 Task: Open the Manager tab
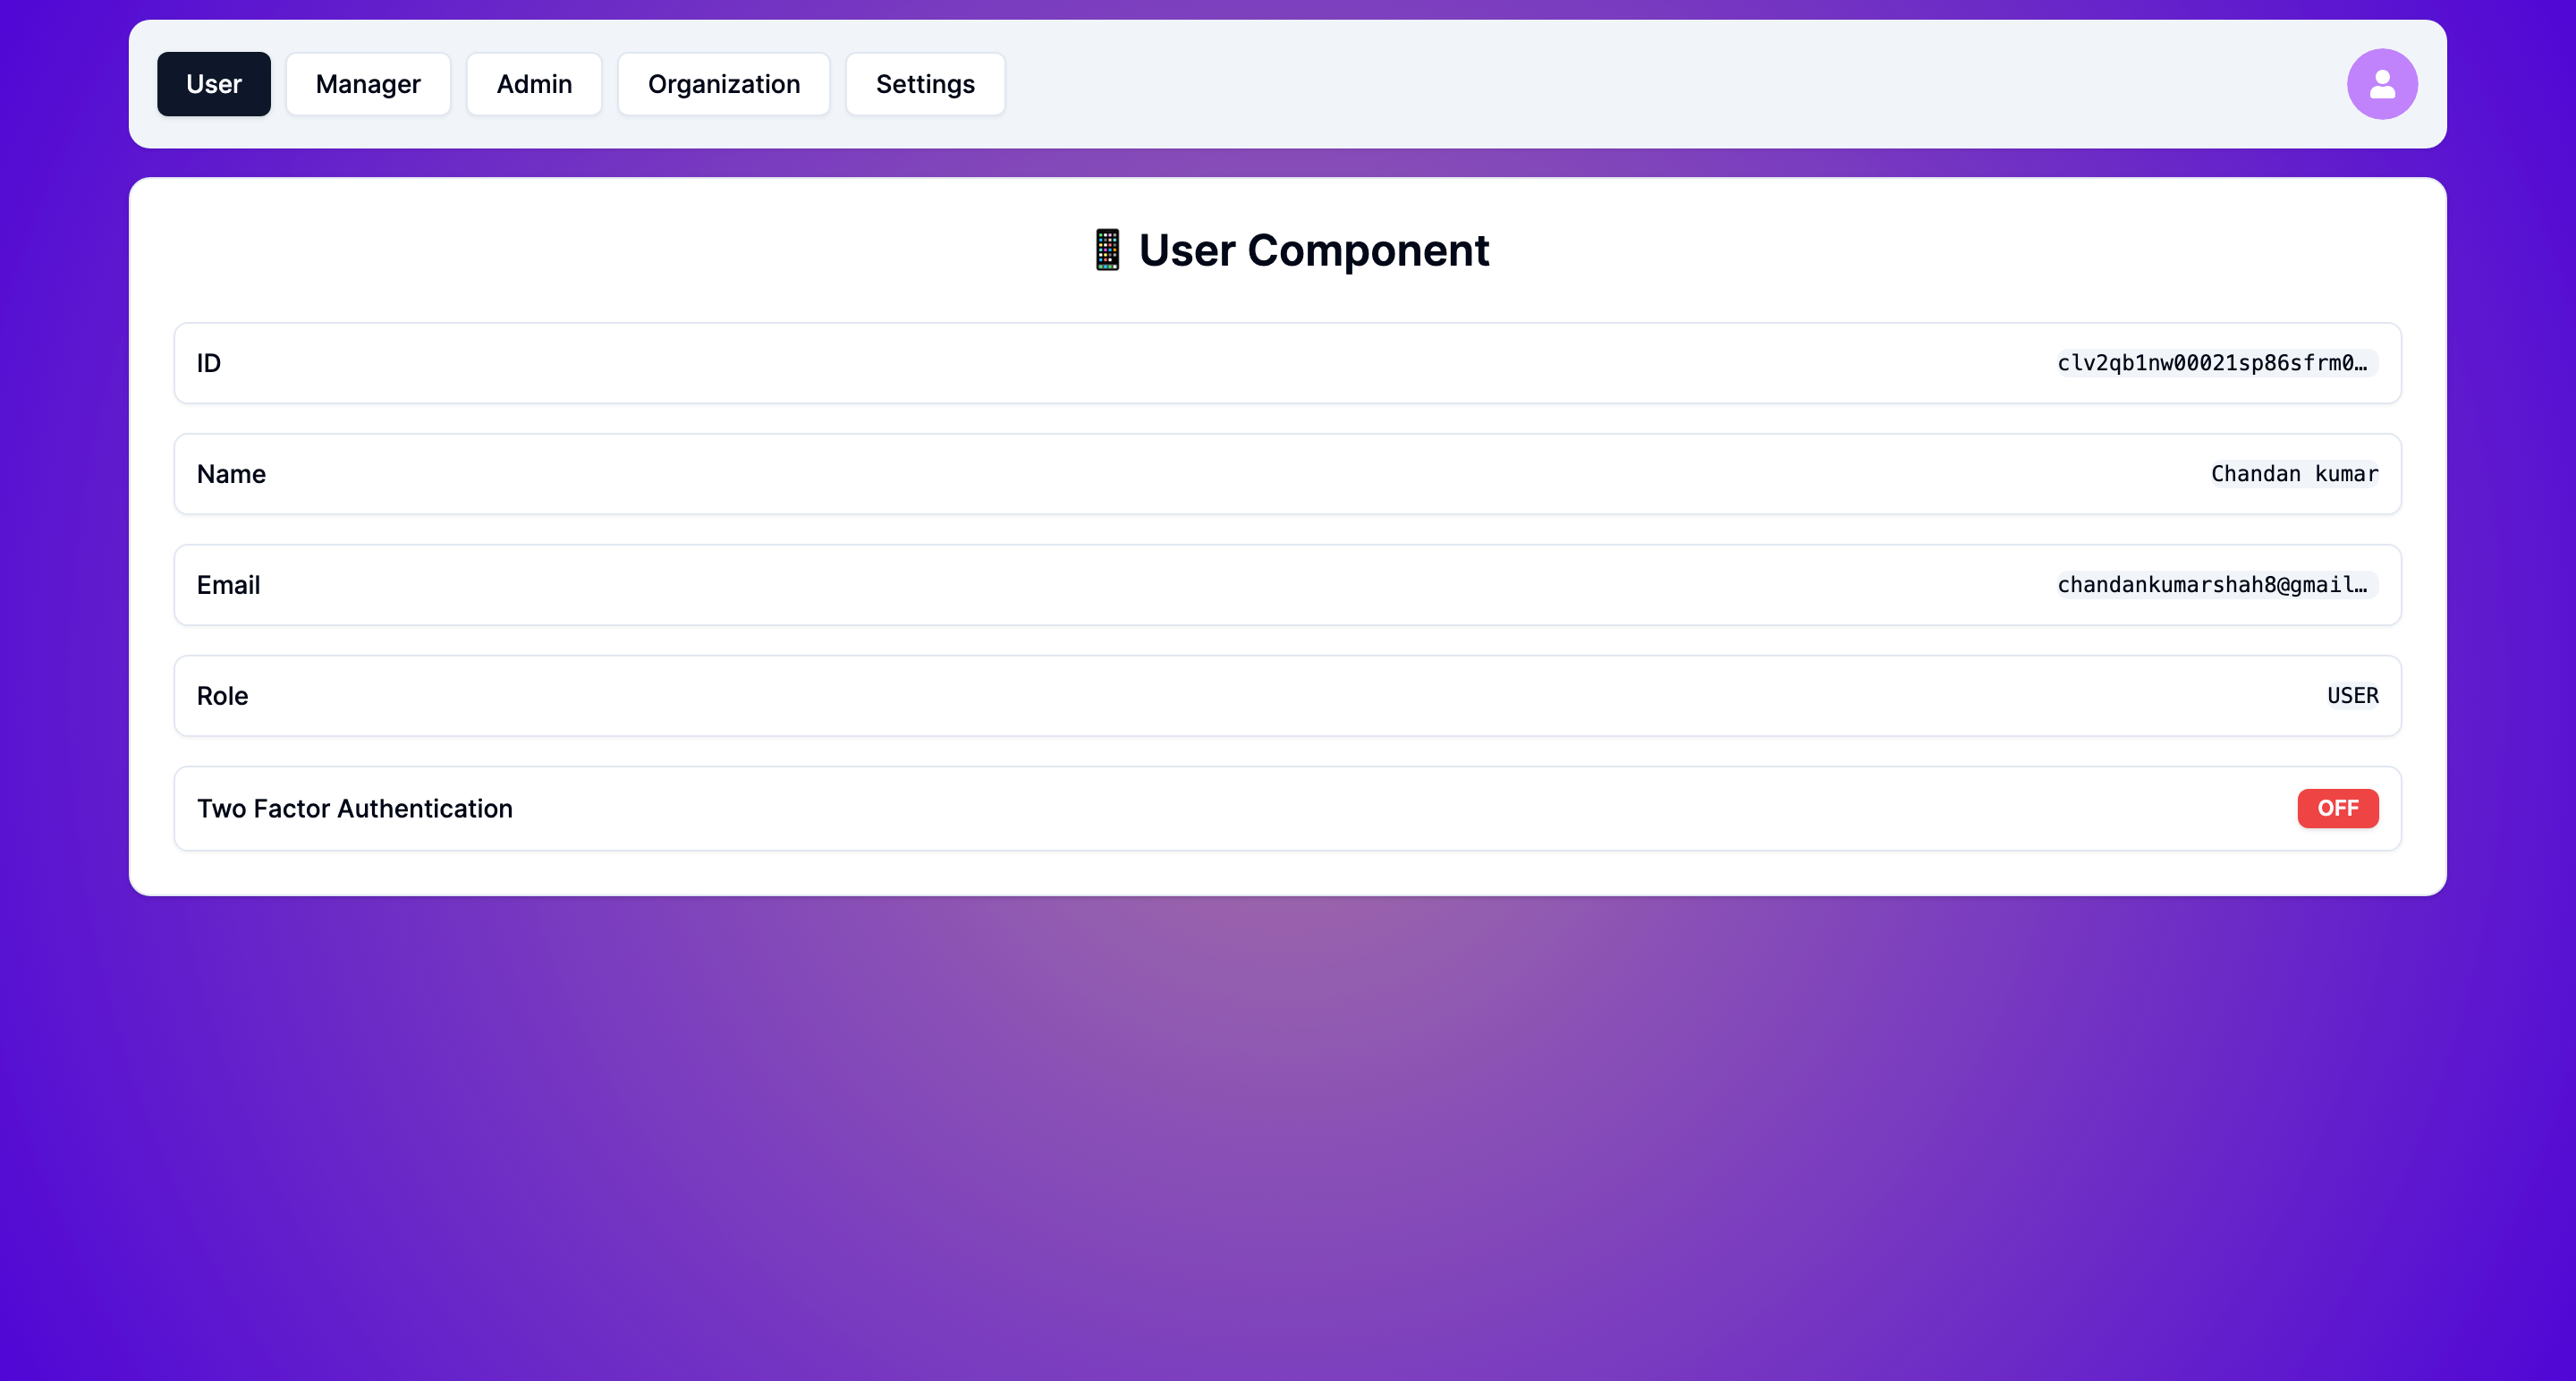coord(368,84)
